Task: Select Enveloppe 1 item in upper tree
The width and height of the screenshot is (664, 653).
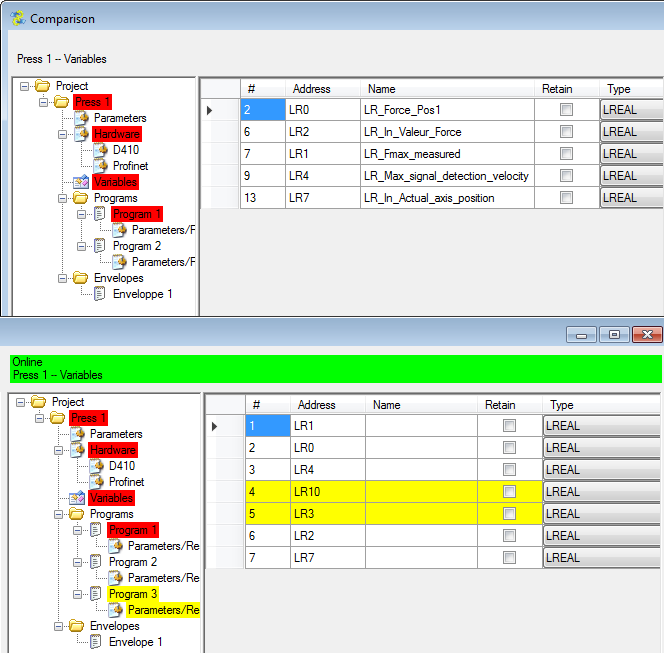Action: point(142,294)
